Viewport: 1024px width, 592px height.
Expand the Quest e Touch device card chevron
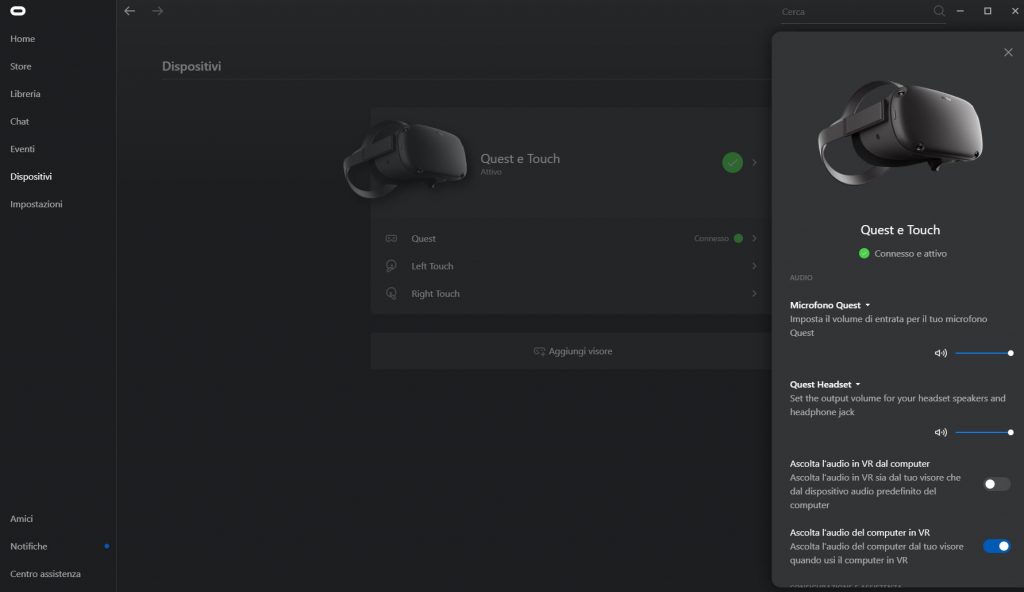[756, 161]
